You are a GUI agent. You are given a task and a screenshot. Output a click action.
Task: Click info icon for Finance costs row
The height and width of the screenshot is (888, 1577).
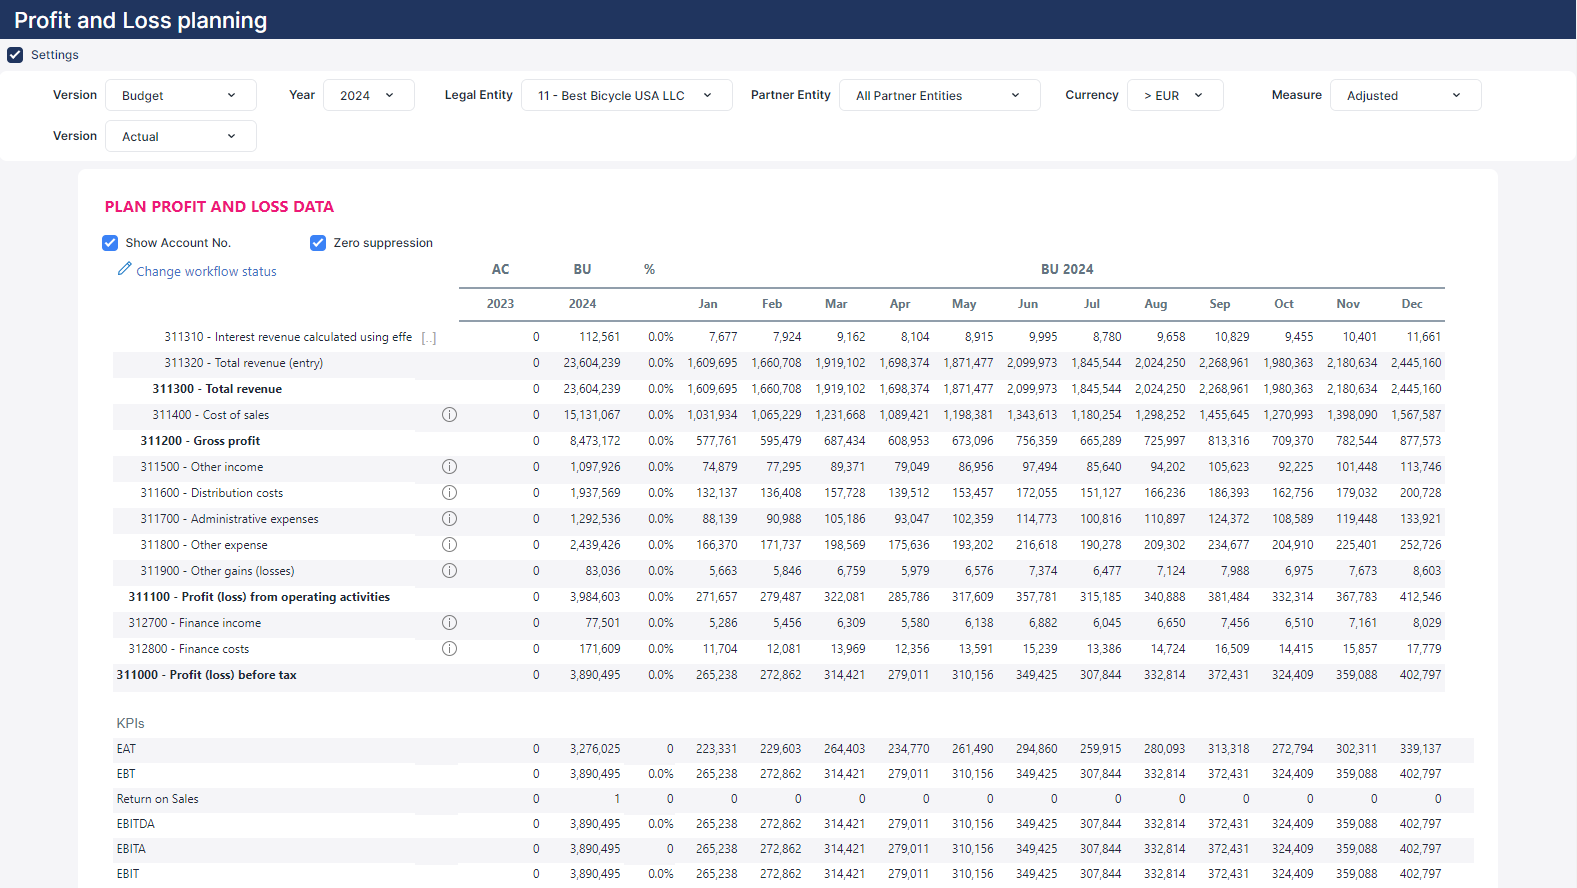point(449,649)
